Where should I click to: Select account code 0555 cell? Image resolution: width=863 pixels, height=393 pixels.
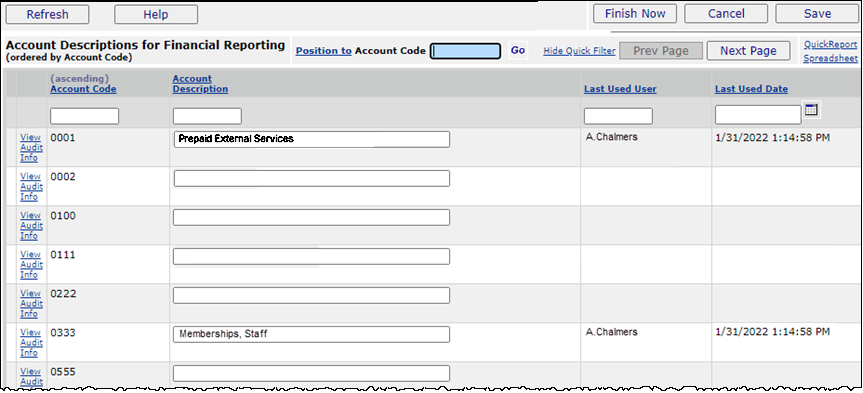(63, 372)
